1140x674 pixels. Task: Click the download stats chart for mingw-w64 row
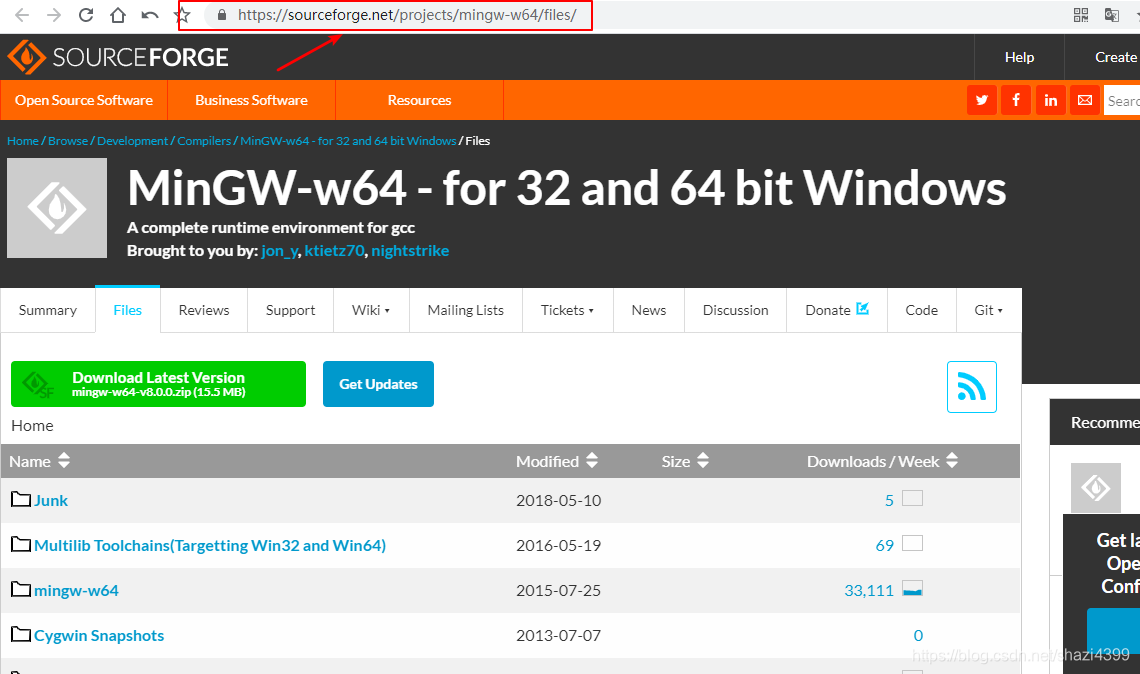[912, 588]
